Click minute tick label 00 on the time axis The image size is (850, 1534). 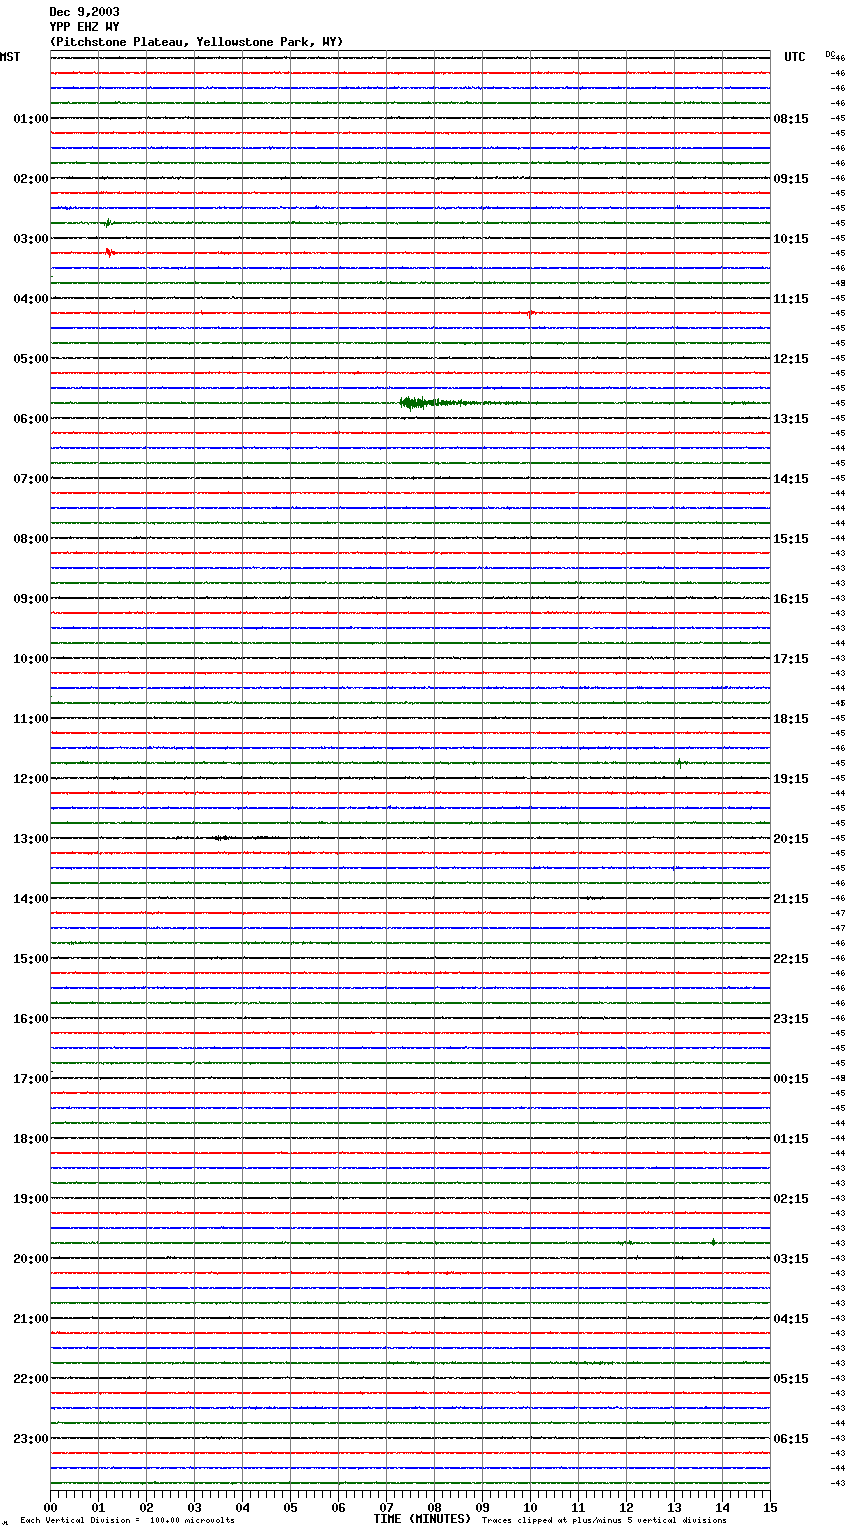click(x=50, y=1507)
